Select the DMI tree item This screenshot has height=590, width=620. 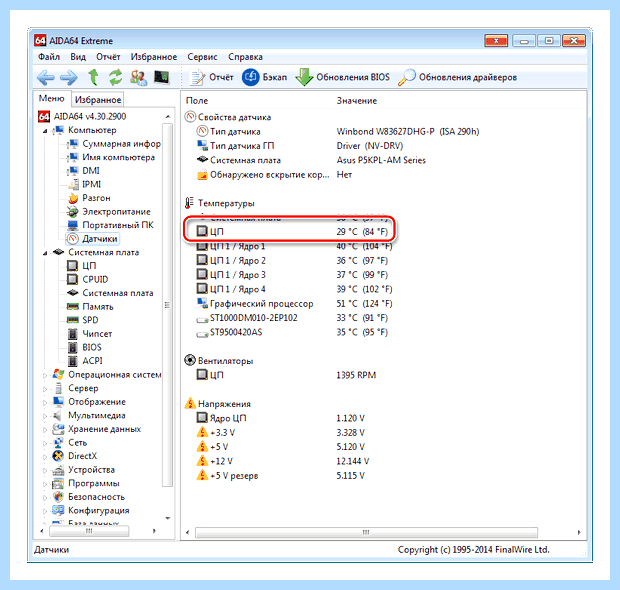pos(83,171)
